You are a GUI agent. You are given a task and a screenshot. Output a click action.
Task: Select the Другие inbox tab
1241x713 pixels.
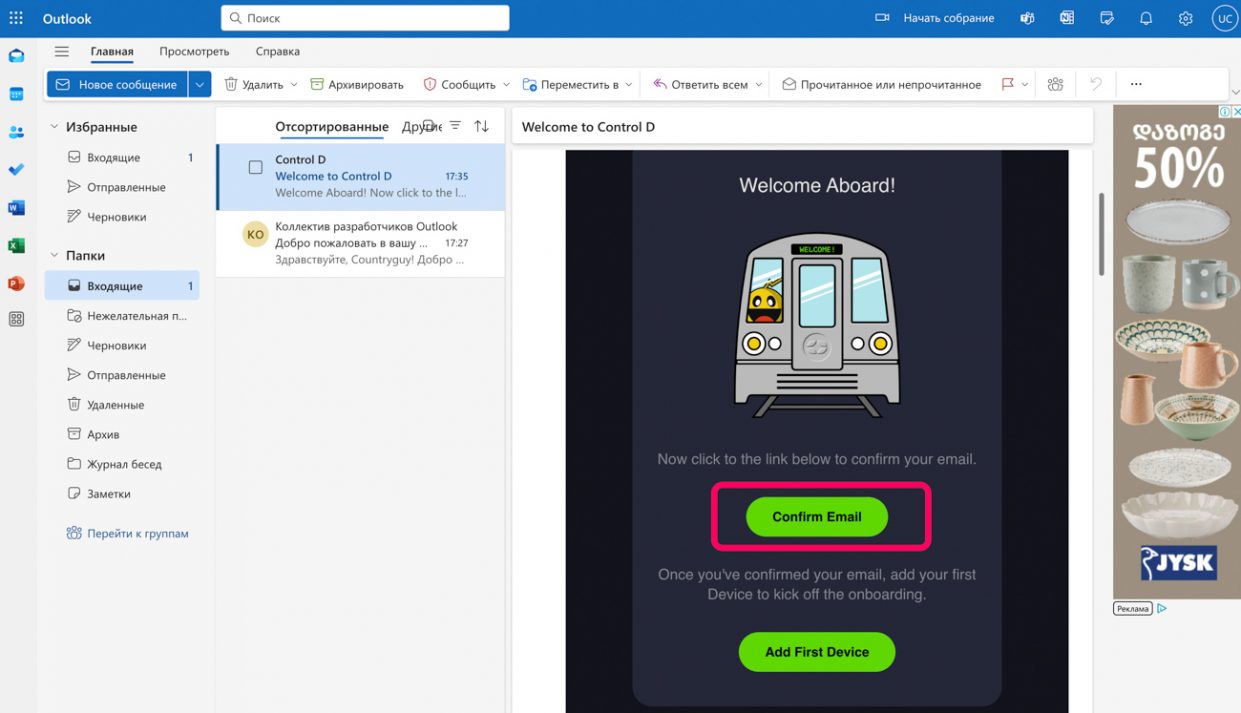tap(420, 127)
